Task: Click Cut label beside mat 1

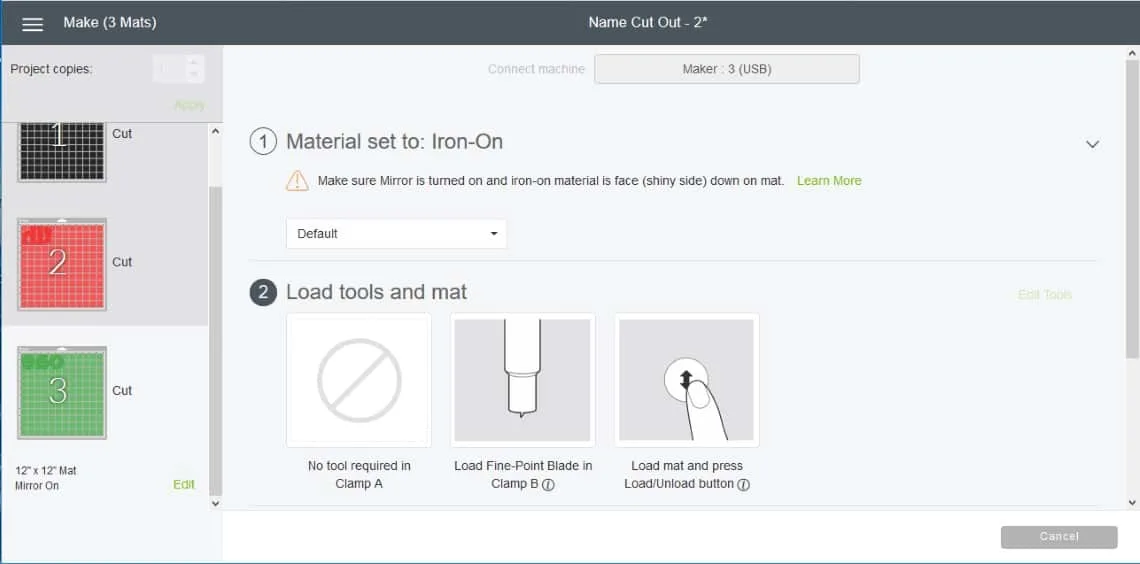Action: pos(122,134)
